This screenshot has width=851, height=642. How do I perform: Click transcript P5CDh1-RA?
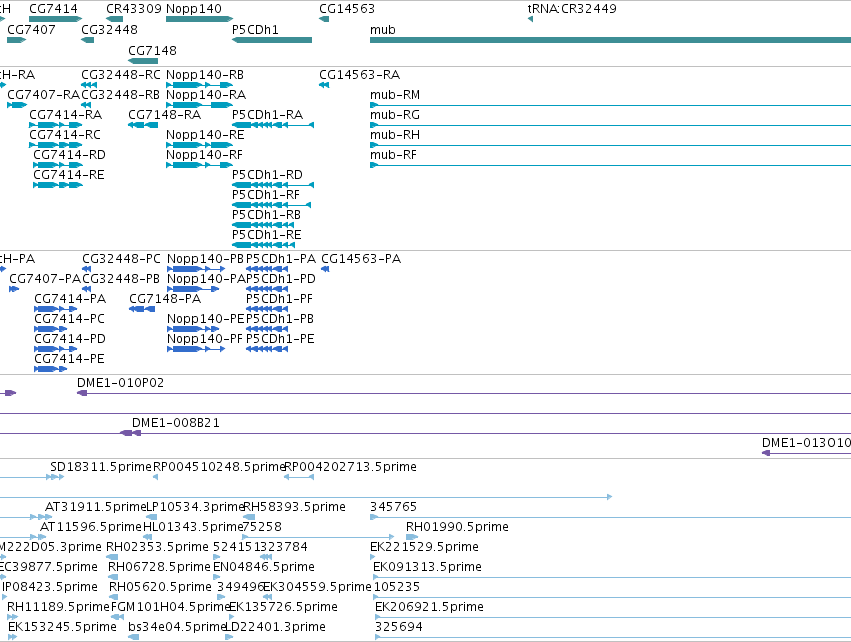pyautogui.click(x=273, y=125)
